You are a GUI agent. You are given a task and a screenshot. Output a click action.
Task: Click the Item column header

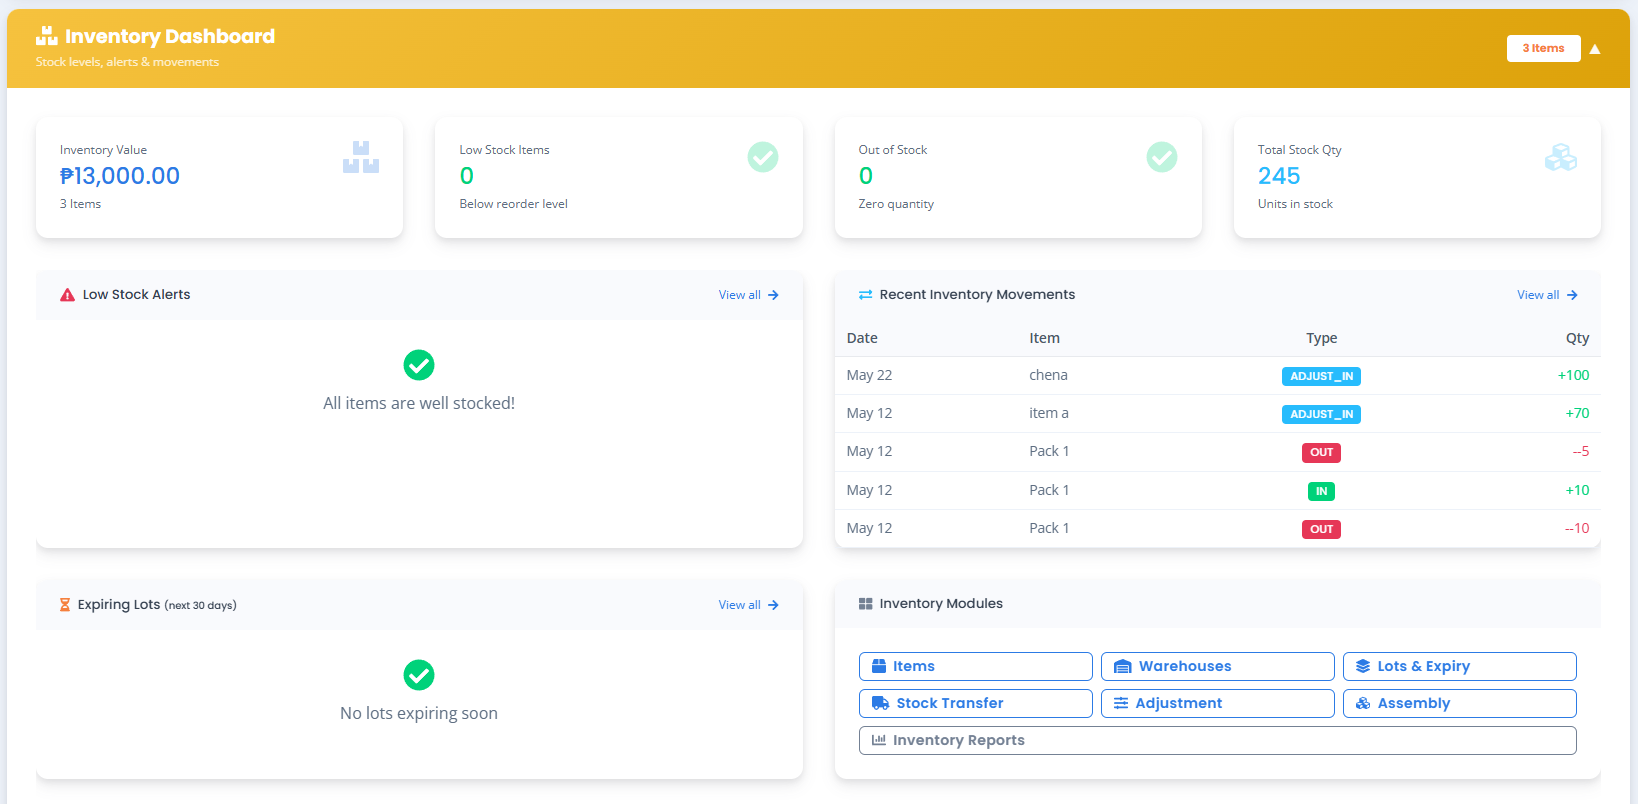point(1044,338)
